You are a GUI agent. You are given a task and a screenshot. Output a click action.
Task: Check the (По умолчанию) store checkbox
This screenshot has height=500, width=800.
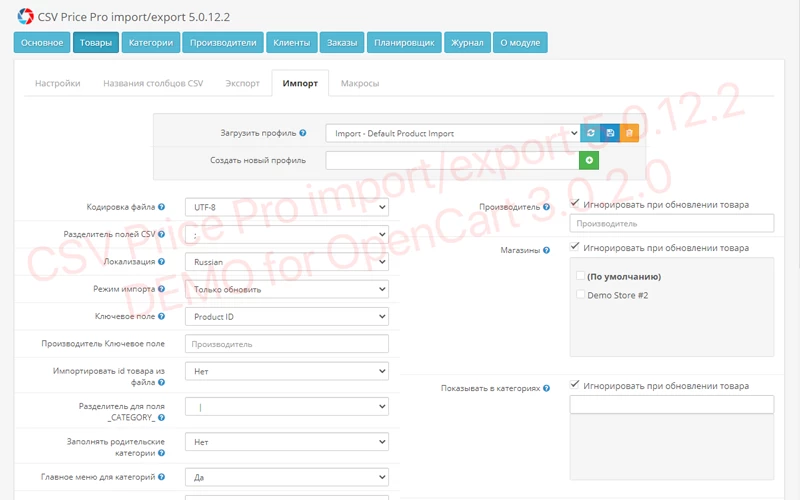pyautogui.click(x=580, y=276)
